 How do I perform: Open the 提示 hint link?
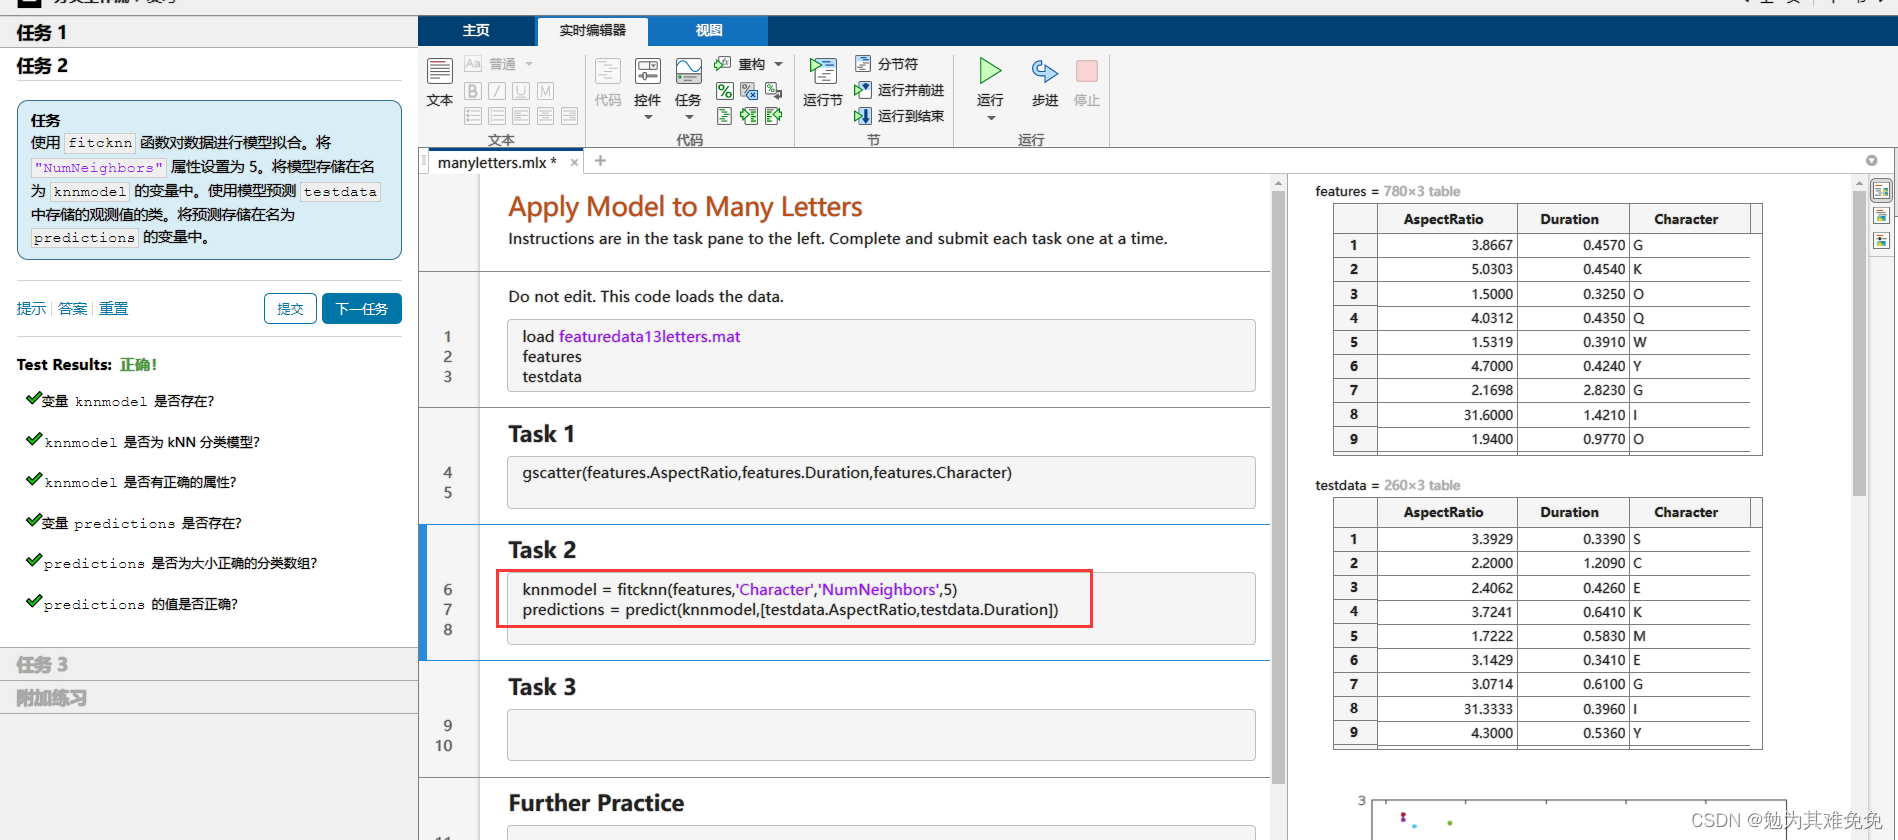31,308
